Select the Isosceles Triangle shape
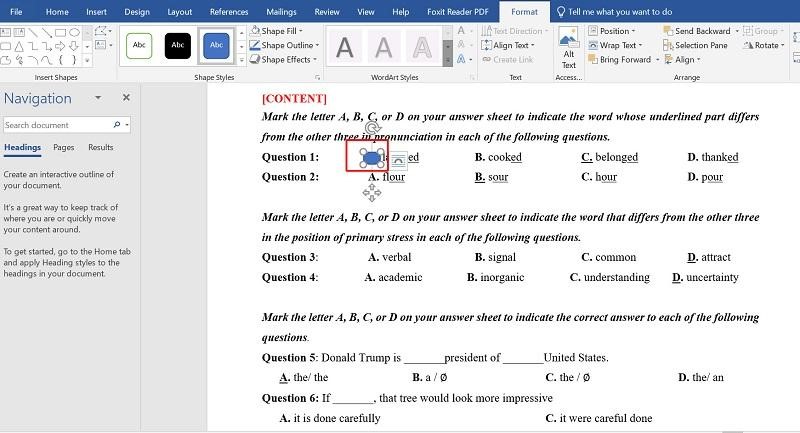 [x=19, y=46]
